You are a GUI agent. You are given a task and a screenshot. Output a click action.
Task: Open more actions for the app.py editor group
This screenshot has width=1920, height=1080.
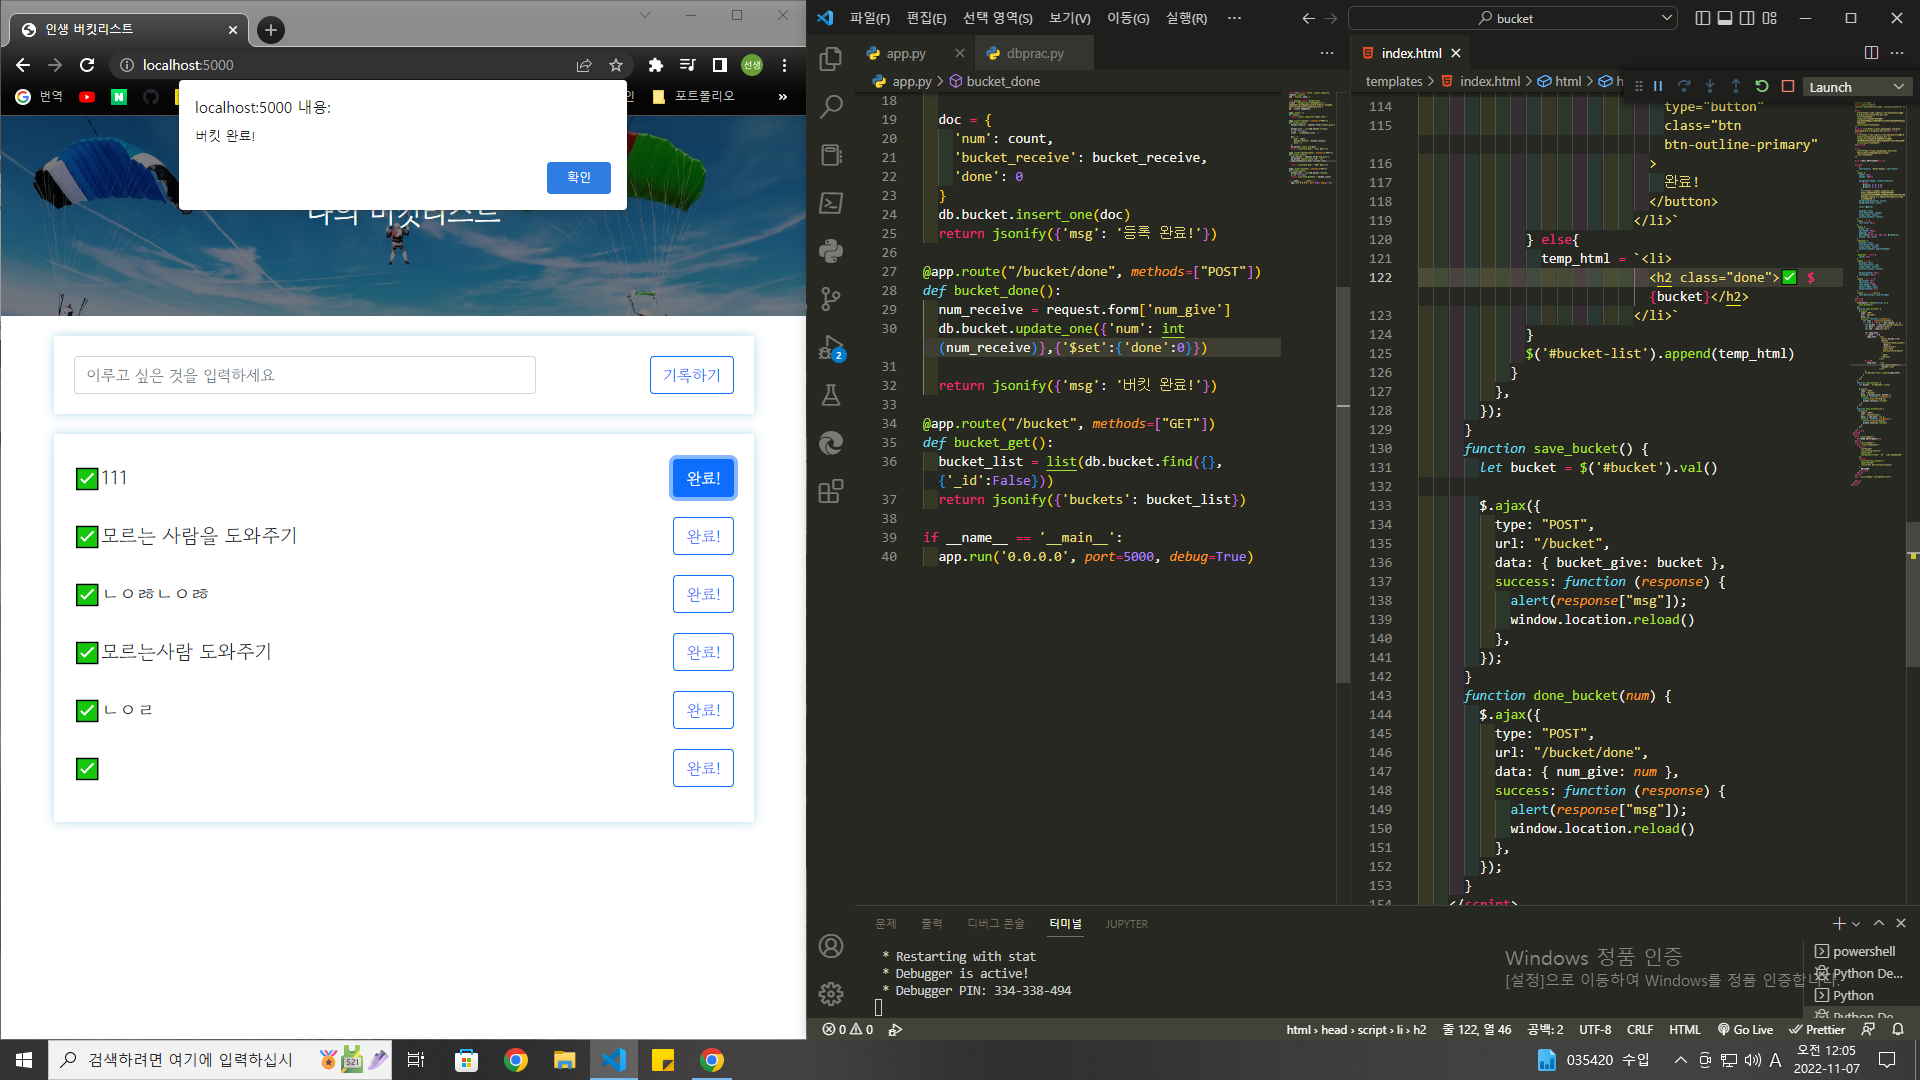tap(1327, 53)
